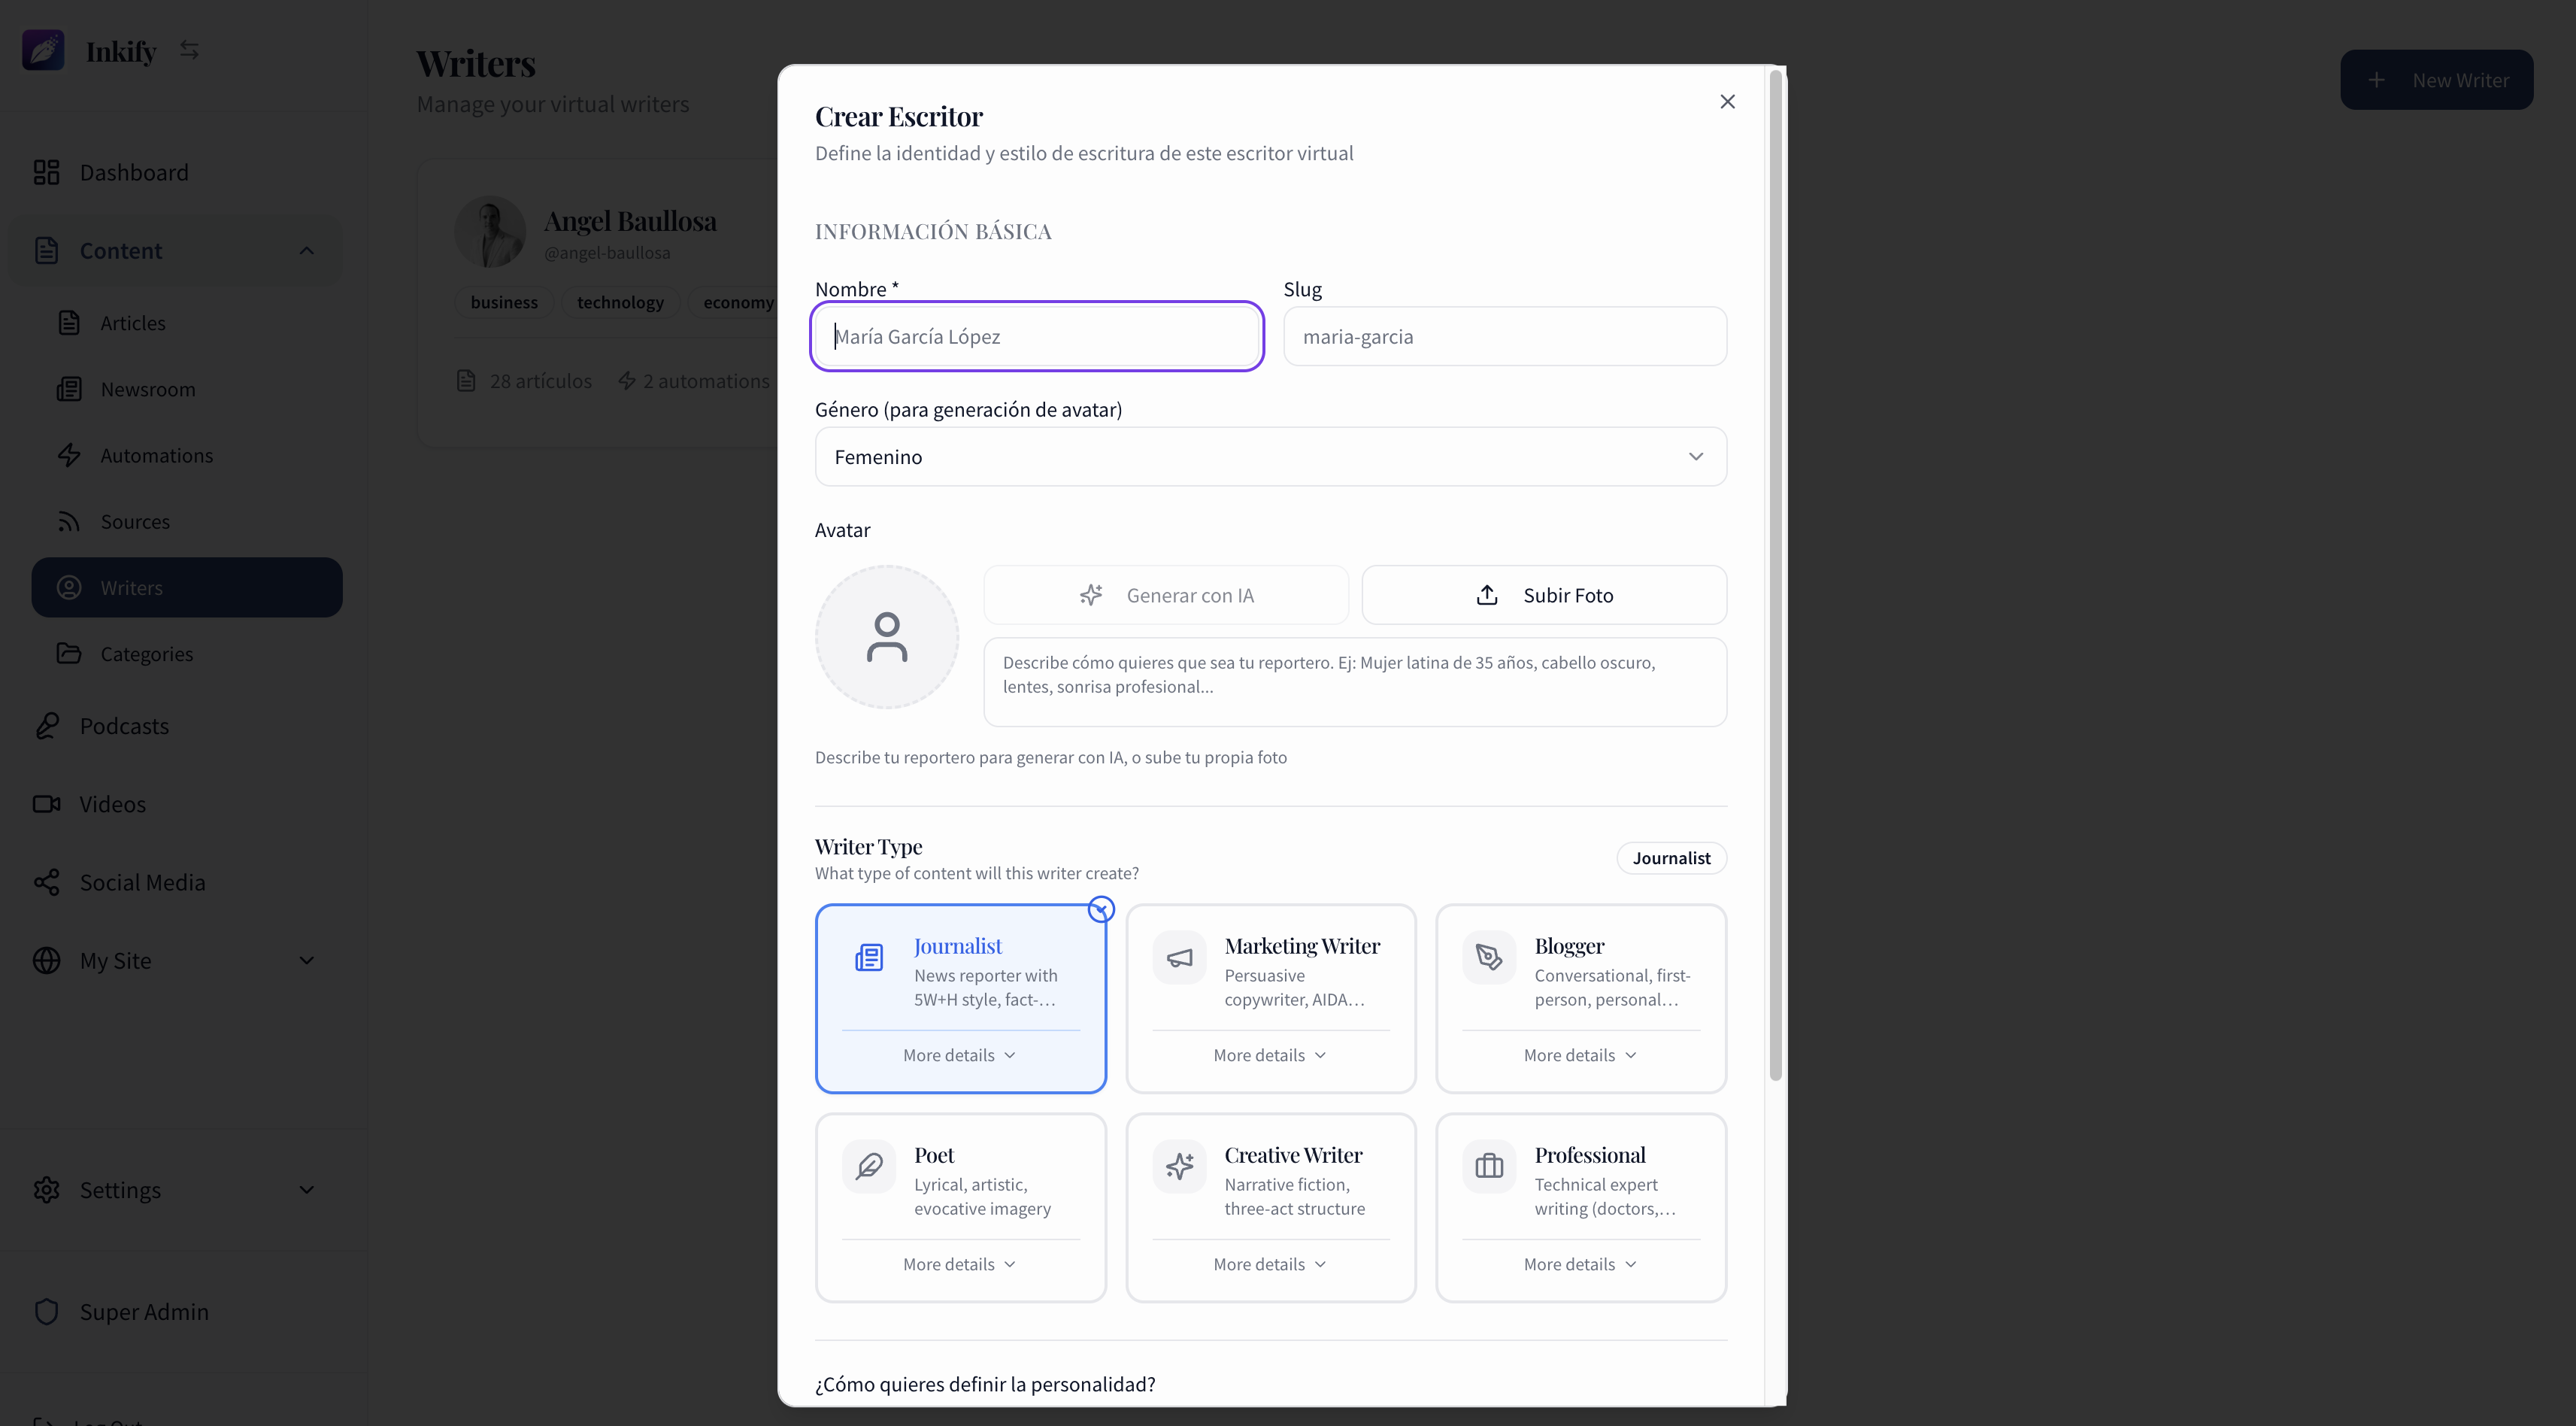Open the Género dropdown showing Femenino
2576x1426 pixels.
(x=1270, y=457)
